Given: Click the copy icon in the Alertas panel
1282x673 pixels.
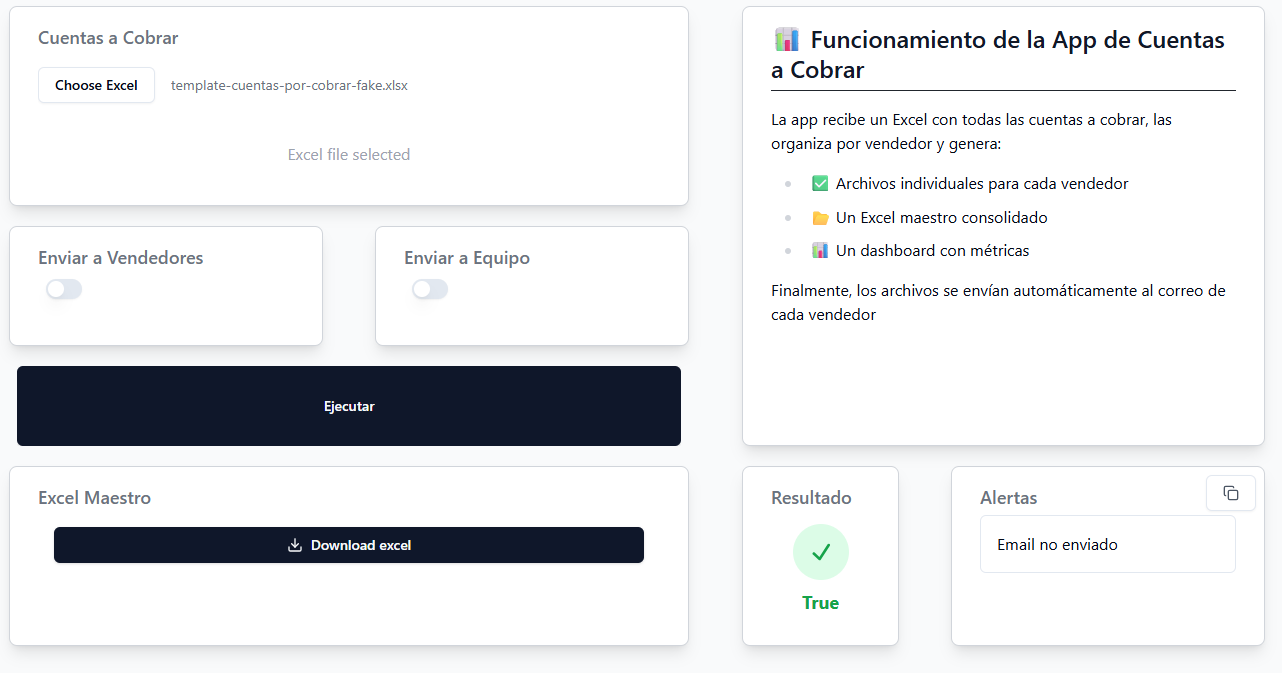Looking at the screenshot, I should (1231, 492).
